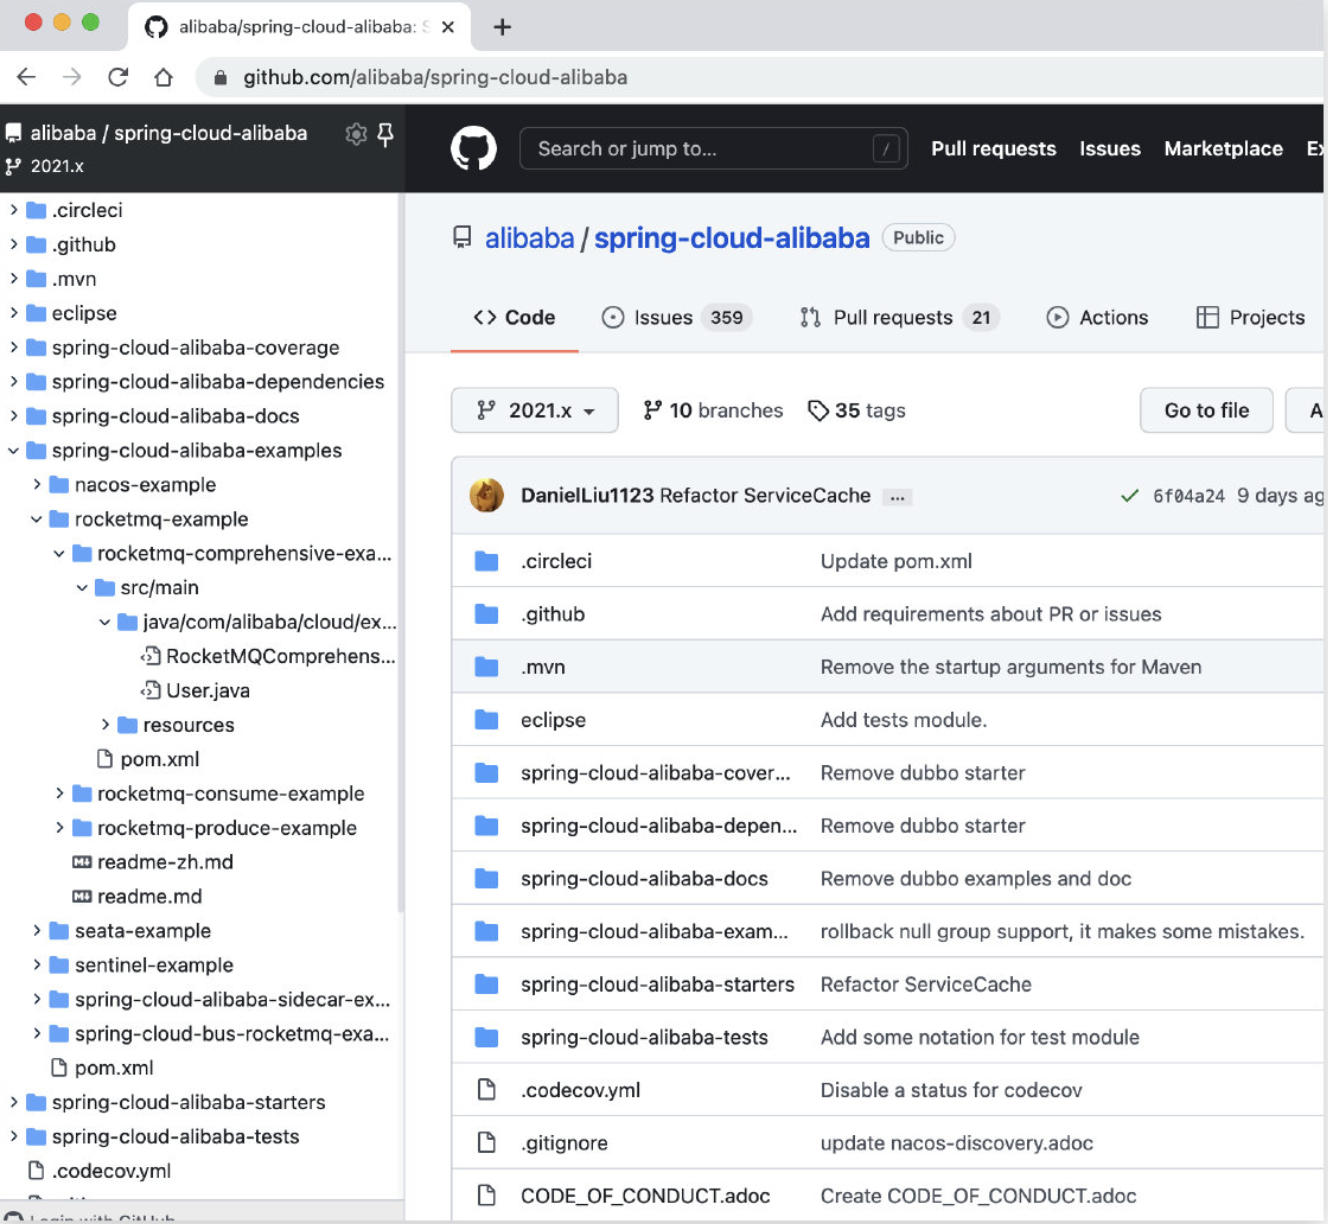Close the spring-cloud-alibaba browser tab
The height and width of the screenshot is (1224, 1328).
[448, 27]
